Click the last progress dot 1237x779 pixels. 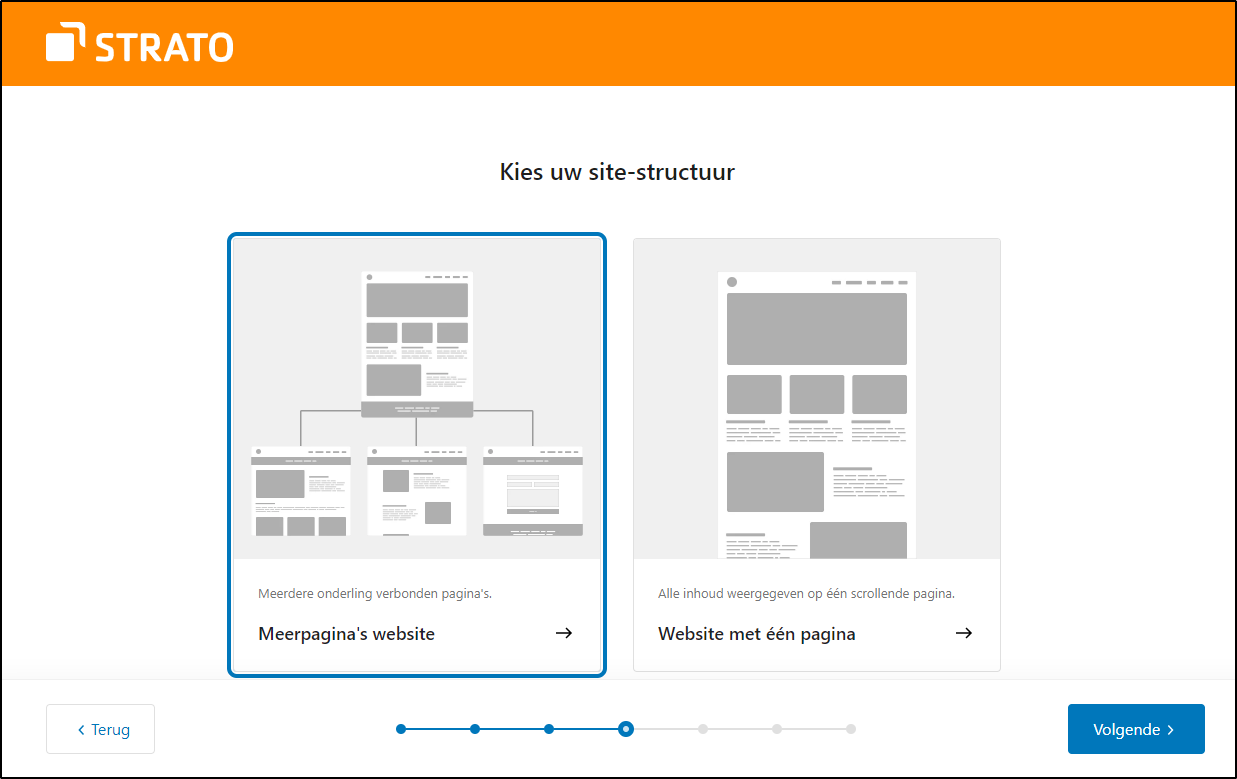point(851,729)
